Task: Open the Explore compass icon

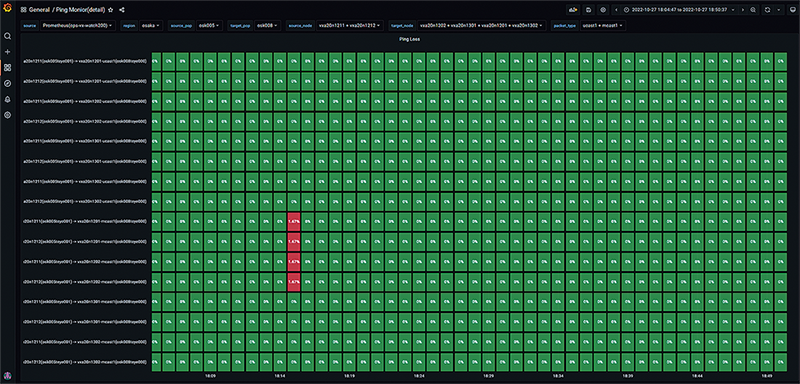Action: point(7,83)
